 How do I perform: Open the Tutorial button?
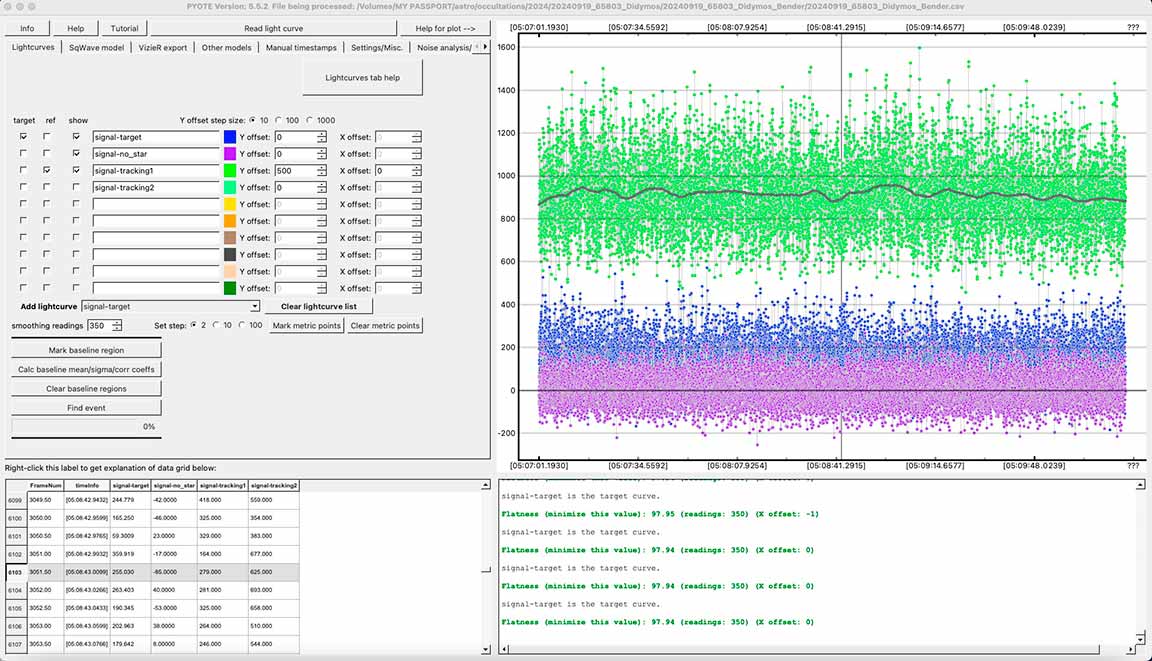click(x=124, y=29)
